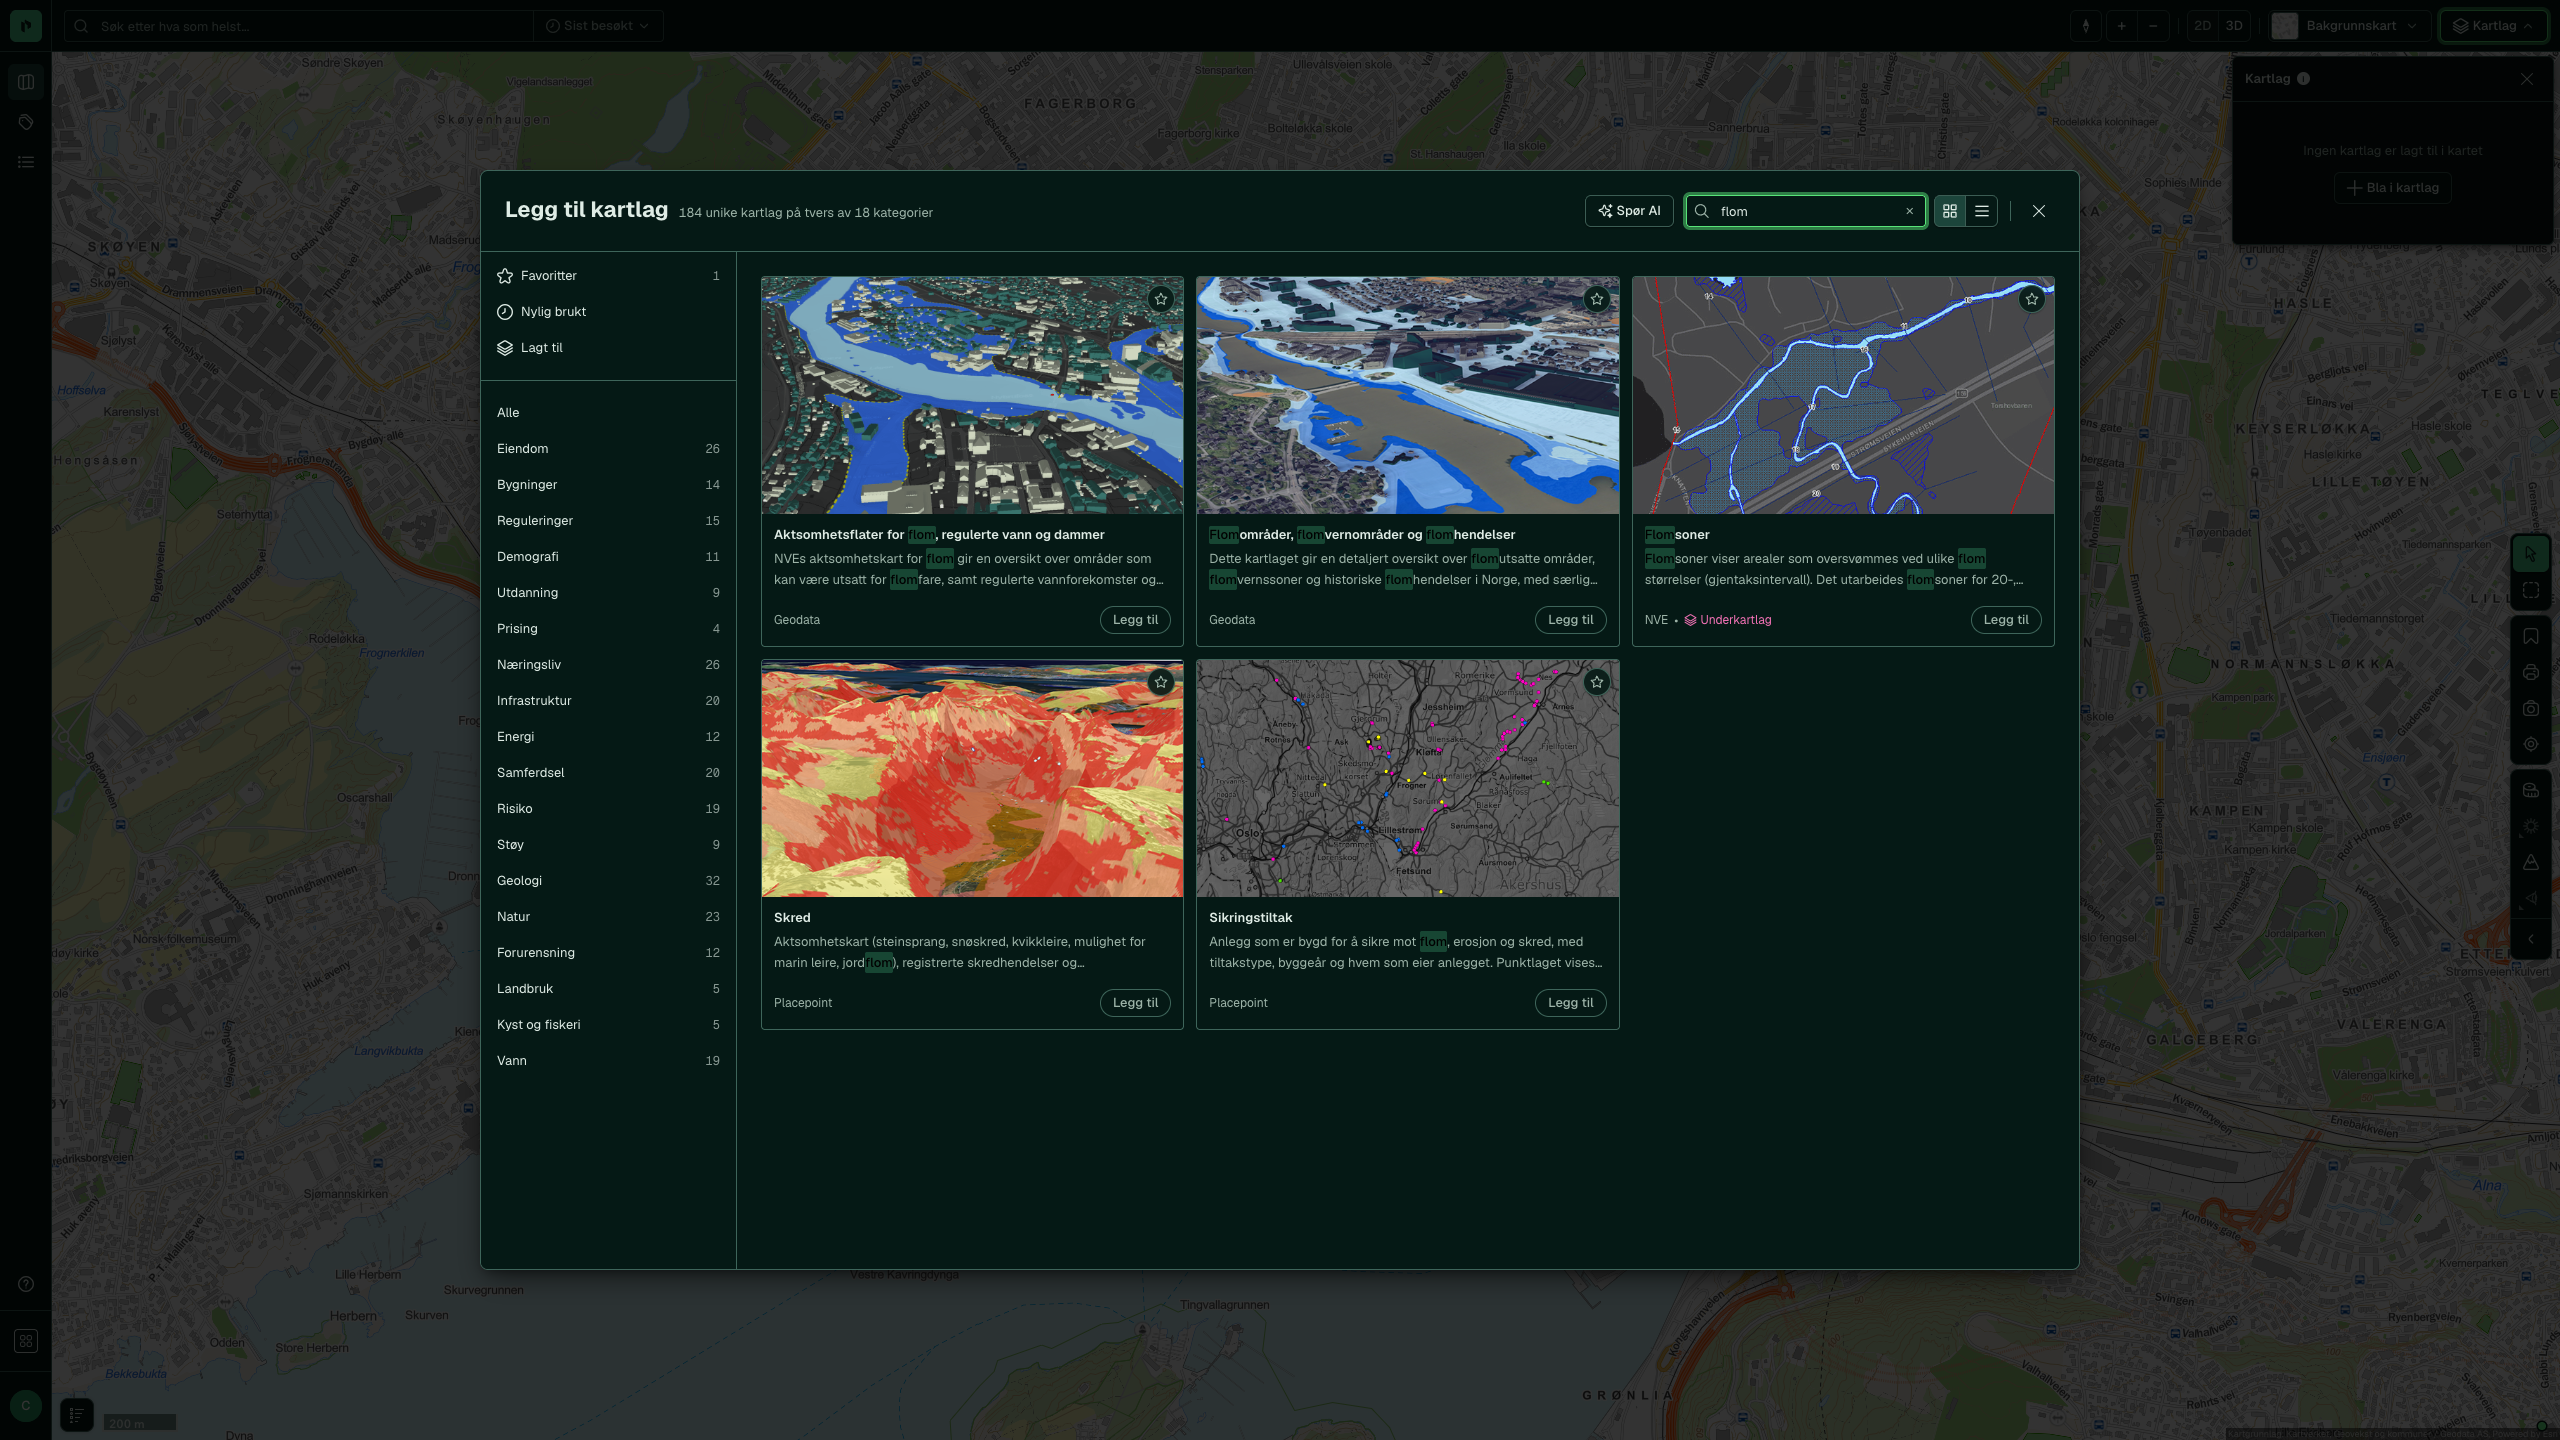Clear the flom search text

point(1909,211)
